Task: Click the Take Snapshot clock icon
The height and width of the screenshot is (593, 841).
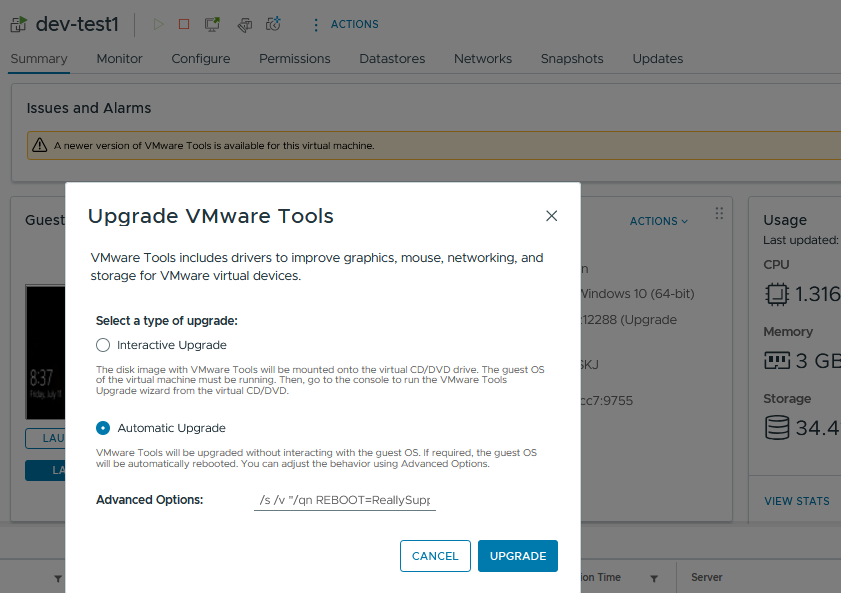Action: point(273,24)
